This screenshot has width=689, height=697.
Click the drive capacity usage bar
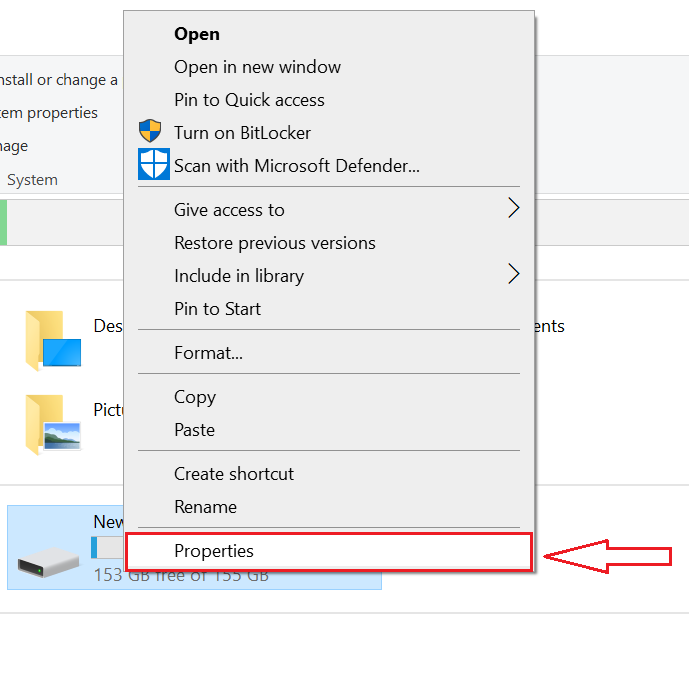click(107, 547)
